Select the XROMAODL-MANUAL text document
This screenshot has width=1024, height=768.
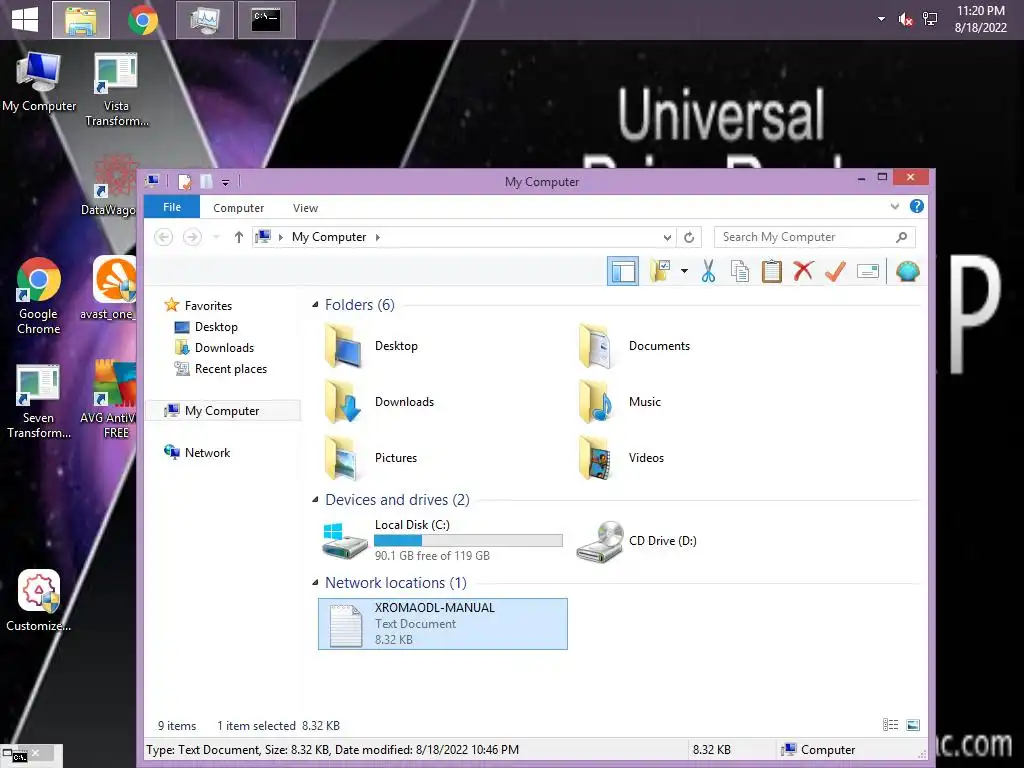(443, 624)
